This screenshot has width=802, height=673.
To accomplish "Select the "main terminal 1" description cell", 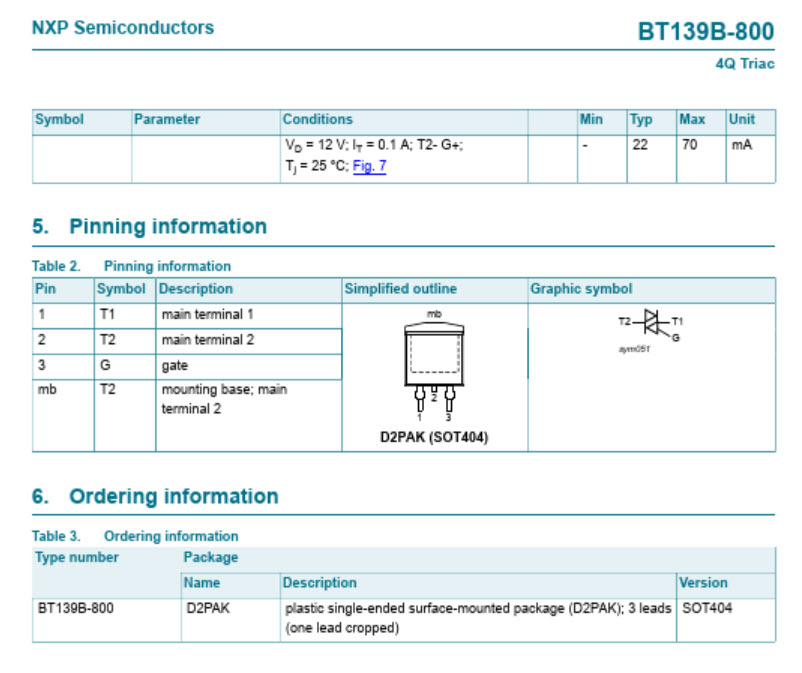I will point(208,314).
